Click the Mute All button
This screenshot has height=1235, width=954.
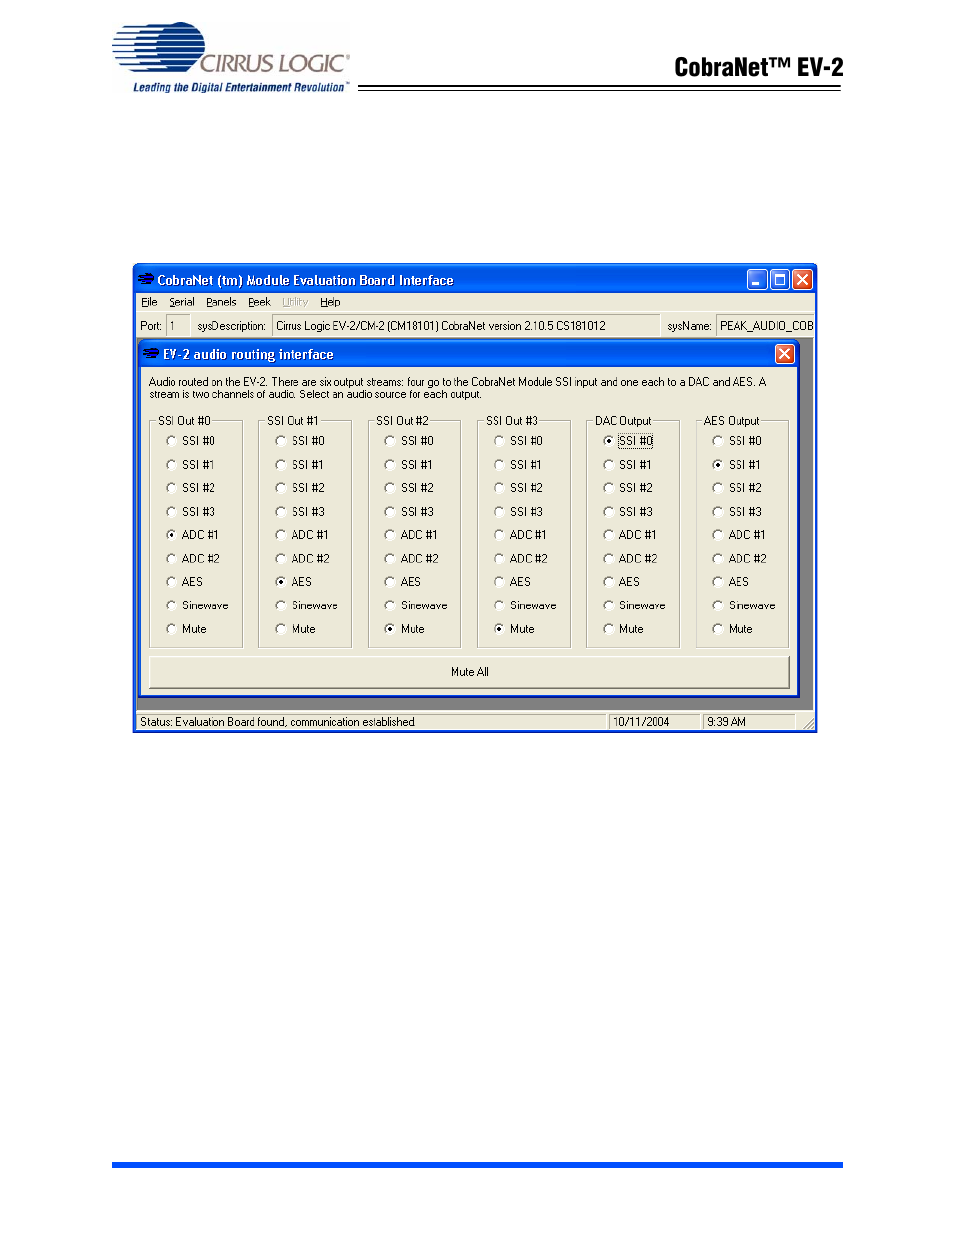click(x=469, y=672)
